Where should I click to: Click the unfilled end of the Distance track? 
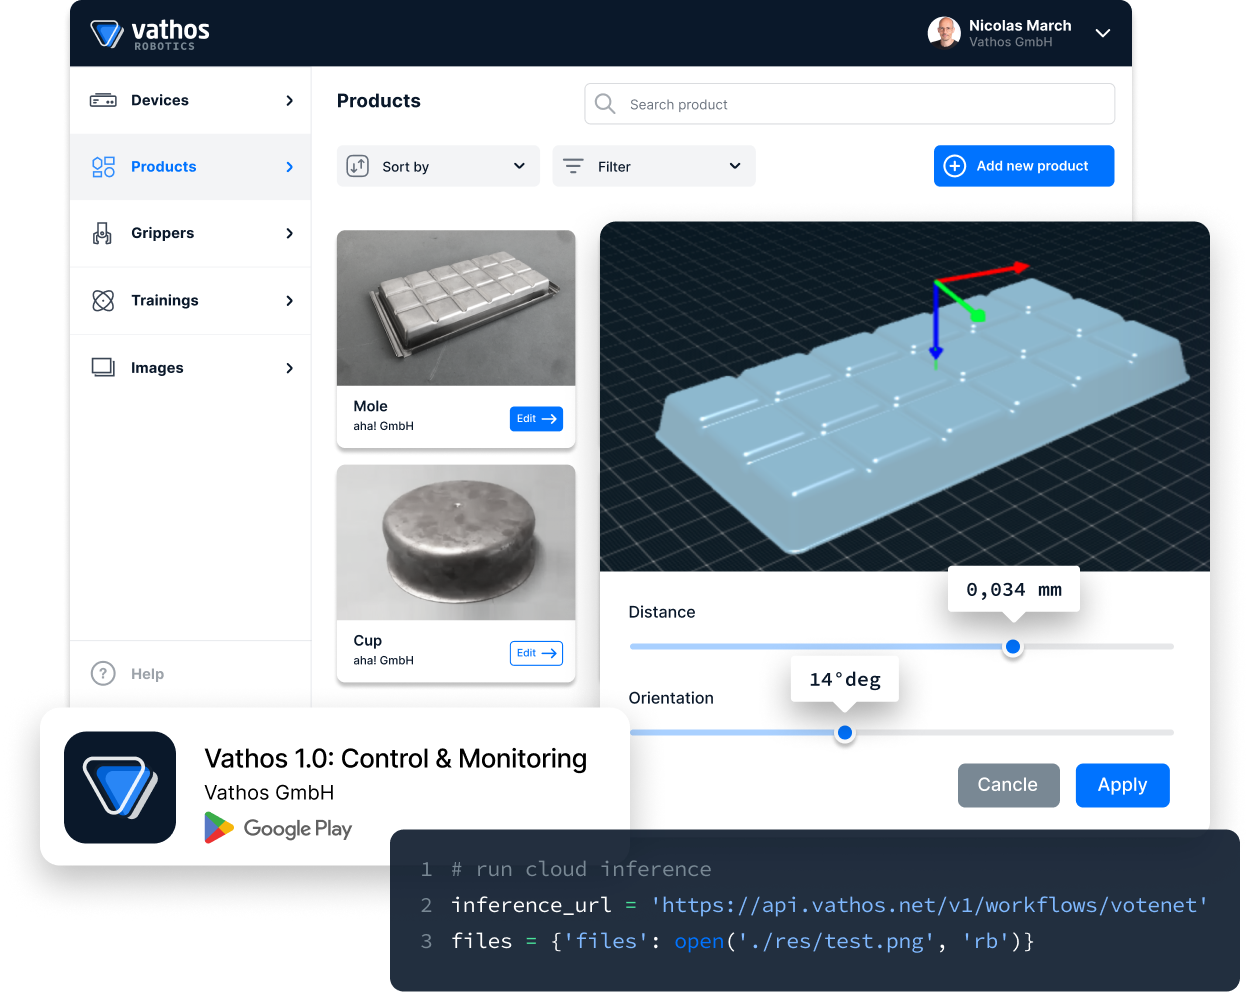point(1097,647)
